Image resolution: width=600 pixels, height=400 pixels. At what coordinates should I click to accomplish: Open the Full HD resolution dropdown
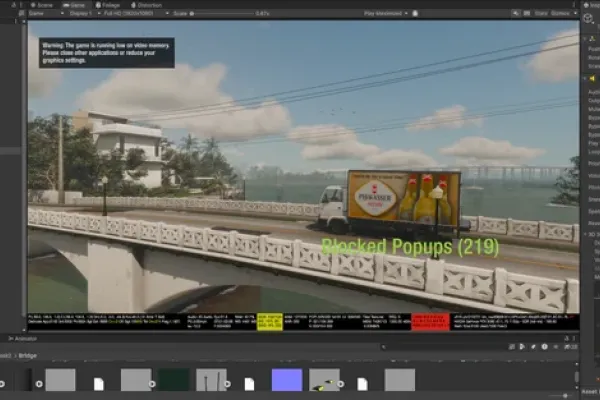click(x=136, y=13)
